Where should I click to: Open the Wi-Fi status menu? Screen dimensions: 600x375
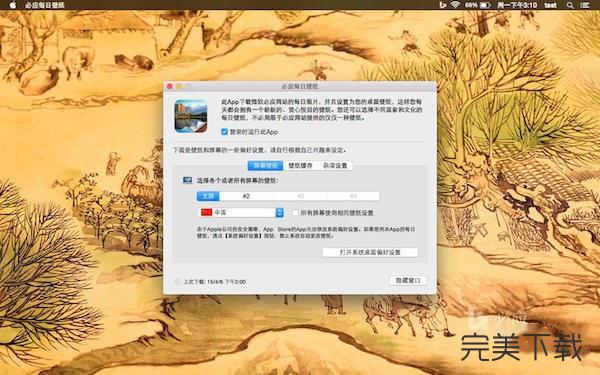coord(455,5)
